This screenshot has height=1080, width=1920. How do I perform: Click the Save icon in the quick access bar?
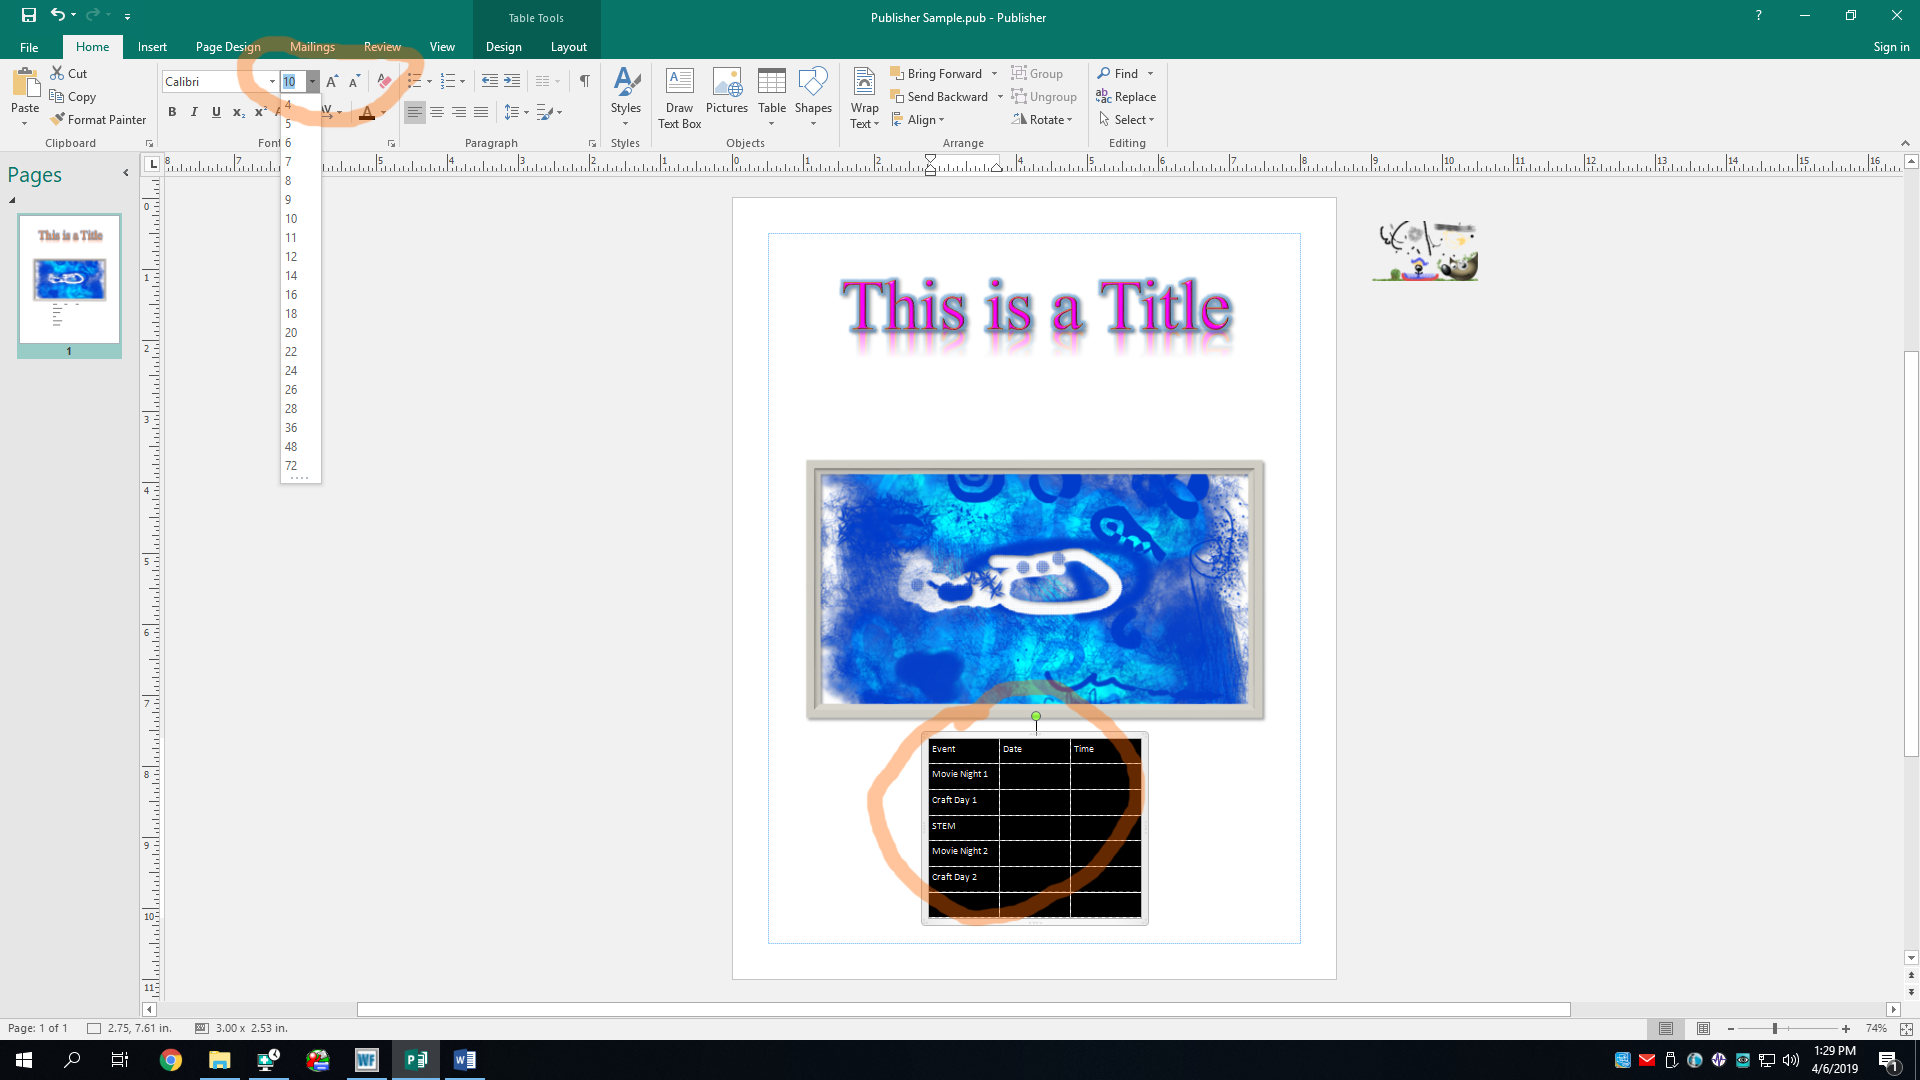click(29, 15)
